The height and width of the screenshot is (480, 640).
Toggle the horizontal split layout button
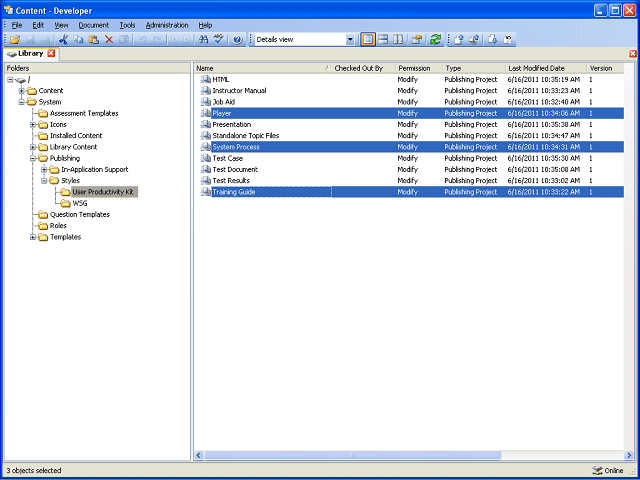coord(383,40)
